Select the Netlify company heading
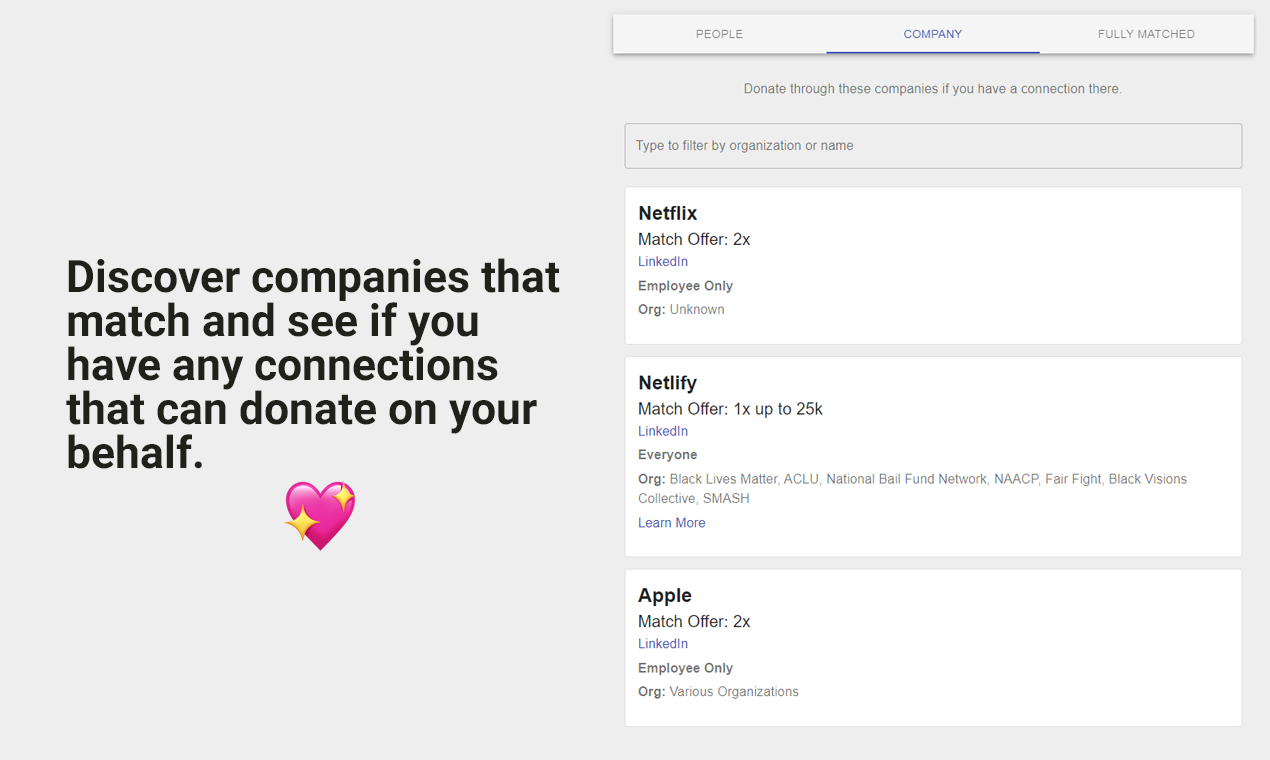Screen dimensions: 1270x760 click(x=668, y=383)
